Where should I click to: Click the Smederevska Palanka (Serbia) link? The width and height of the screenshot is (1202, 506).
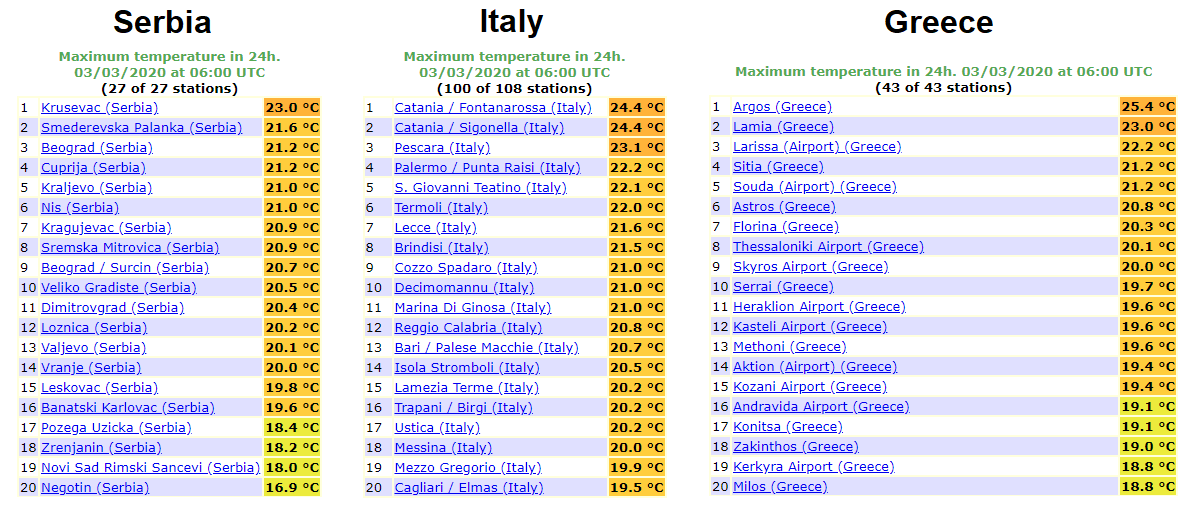tap(141, 127)
